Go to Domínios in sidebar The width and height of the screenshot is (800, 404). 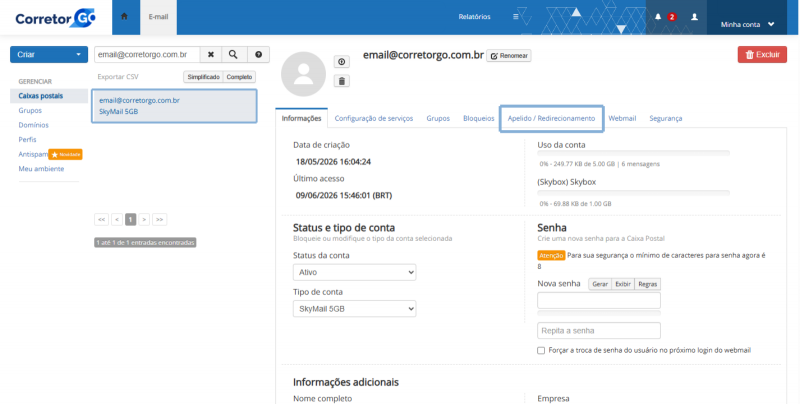coord(34,125)
